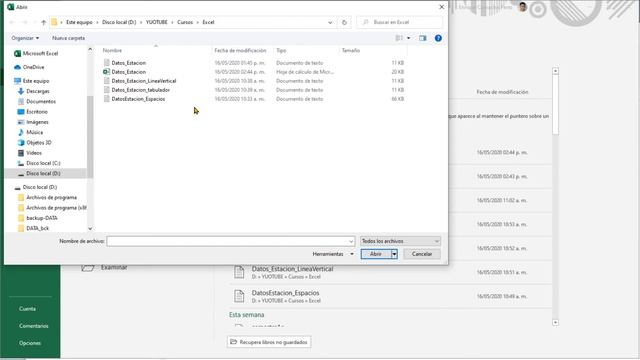
Task: Open the Todos los archivos filter dropdown
Action: click(x=400, y=241)
